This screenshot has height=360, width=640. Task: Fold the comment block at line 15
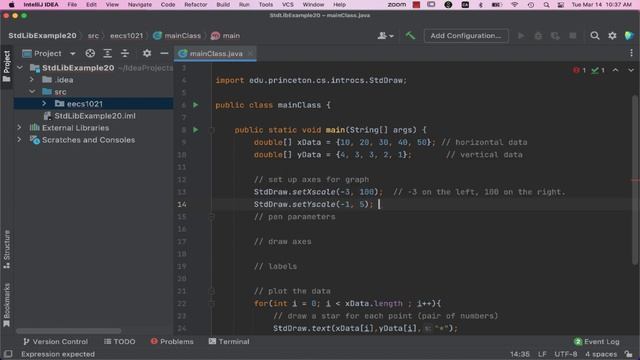tap(212, 217)
